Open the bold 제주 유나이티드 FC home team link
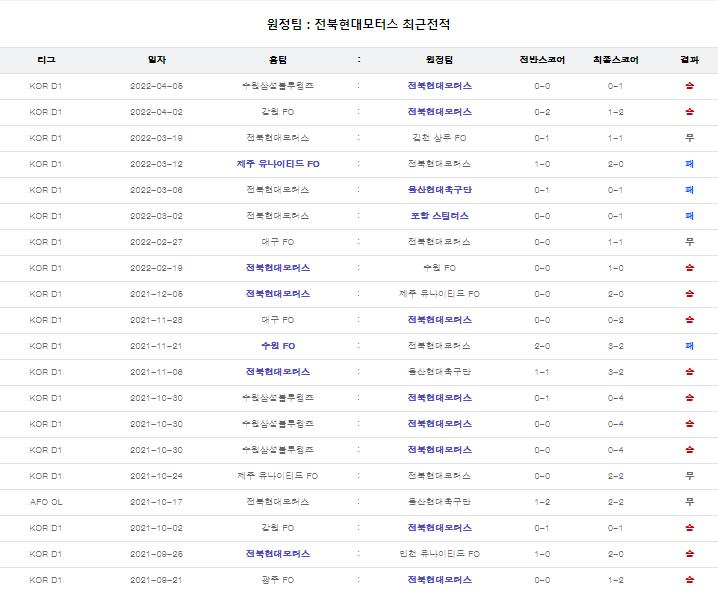Screen dimensions: 718x593 (278, 164)
